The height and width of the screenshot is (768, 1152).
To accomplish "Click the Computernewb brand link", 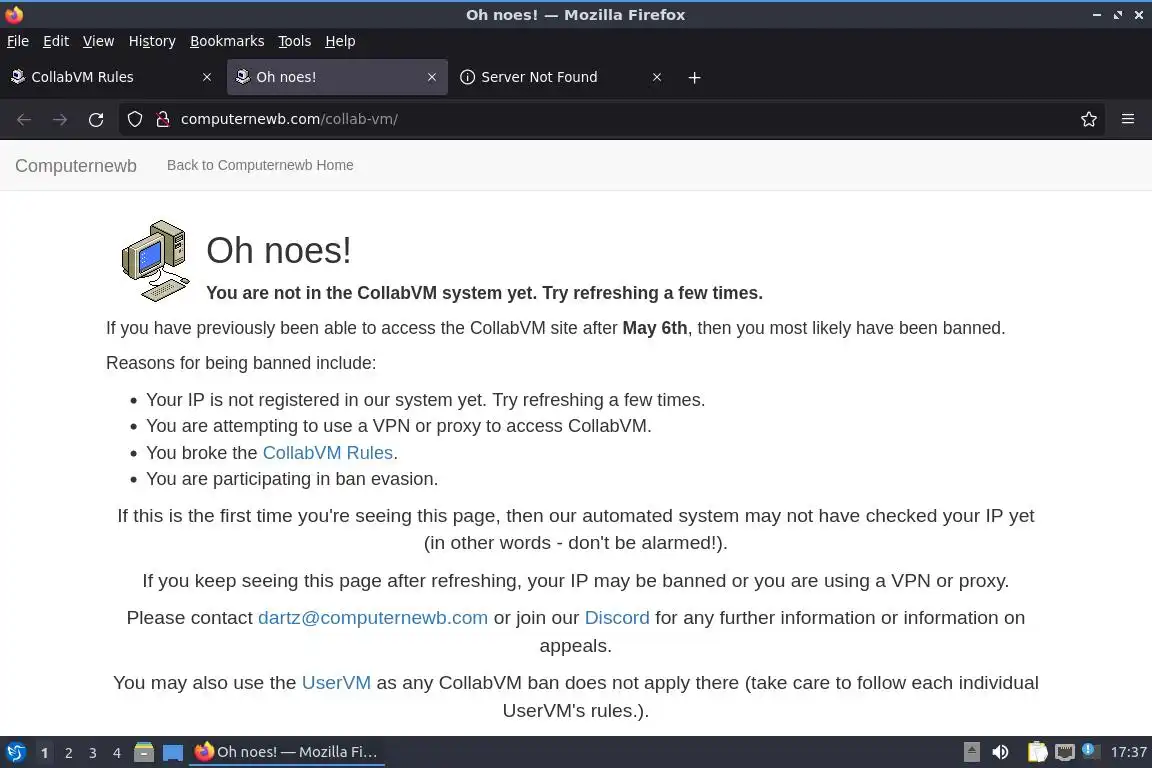I will [76, 165].
